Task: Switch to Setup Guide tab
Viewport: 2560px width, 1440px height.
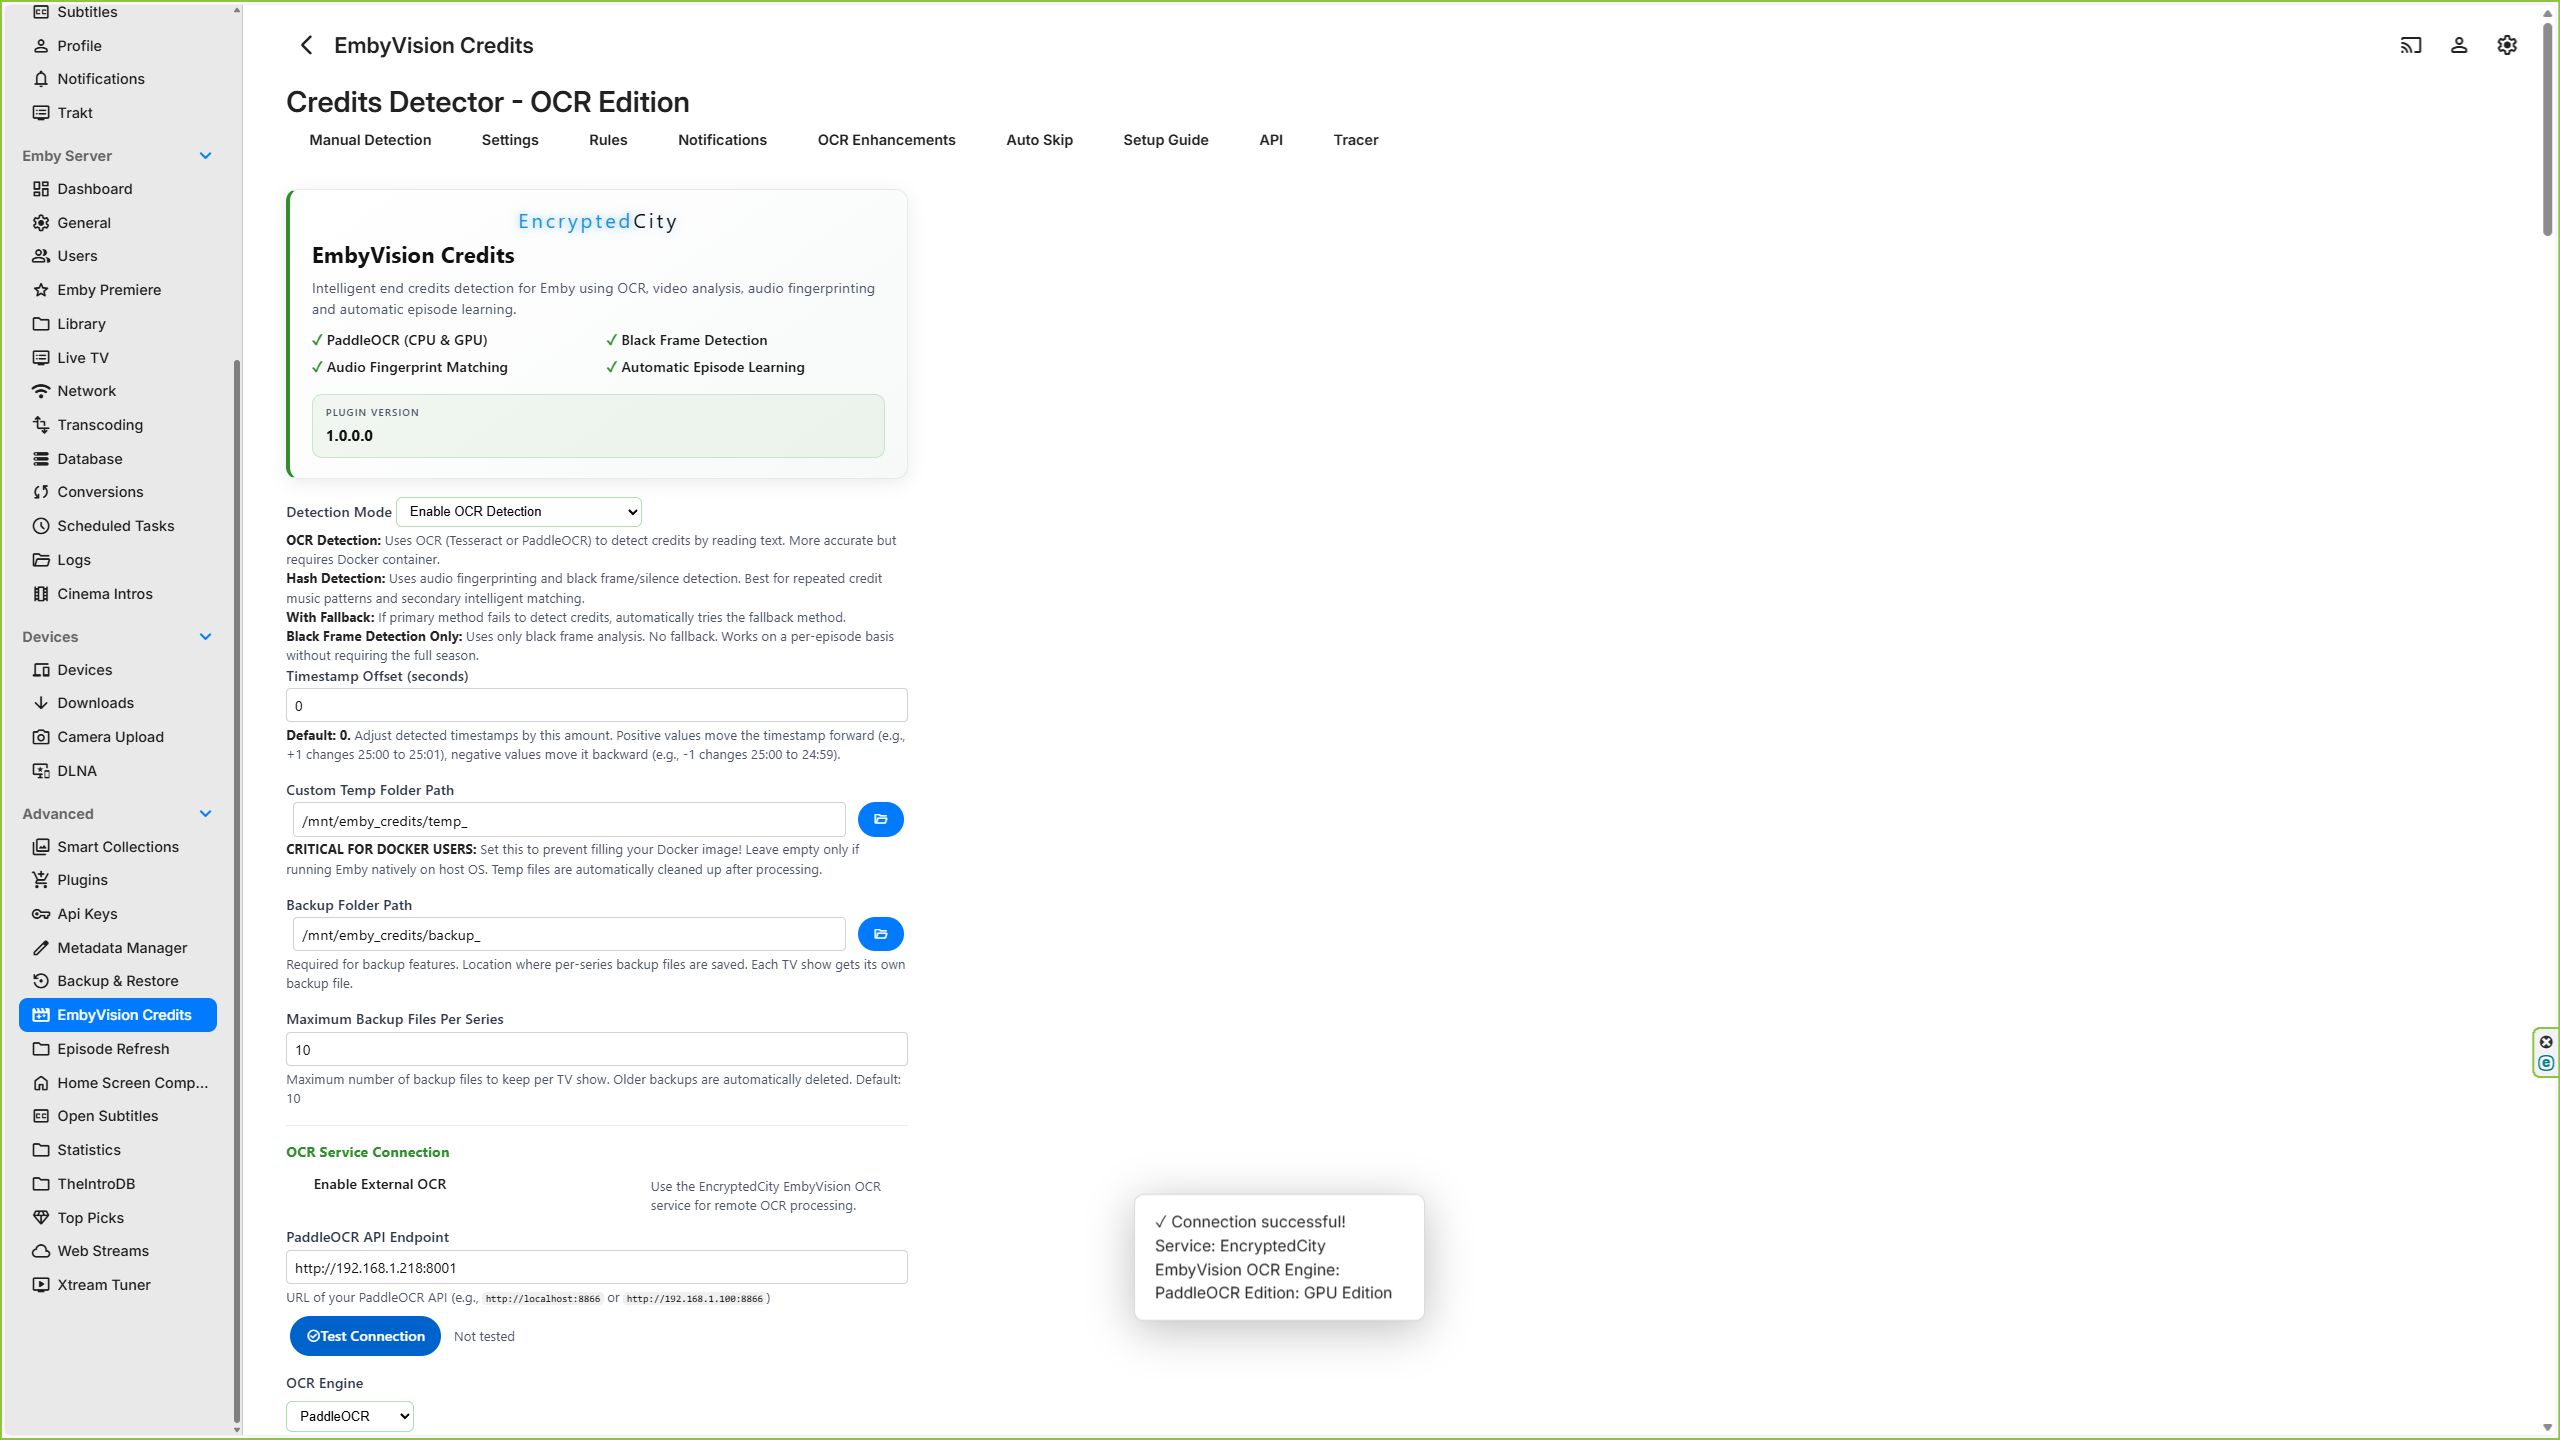Action: [1165, 140]
